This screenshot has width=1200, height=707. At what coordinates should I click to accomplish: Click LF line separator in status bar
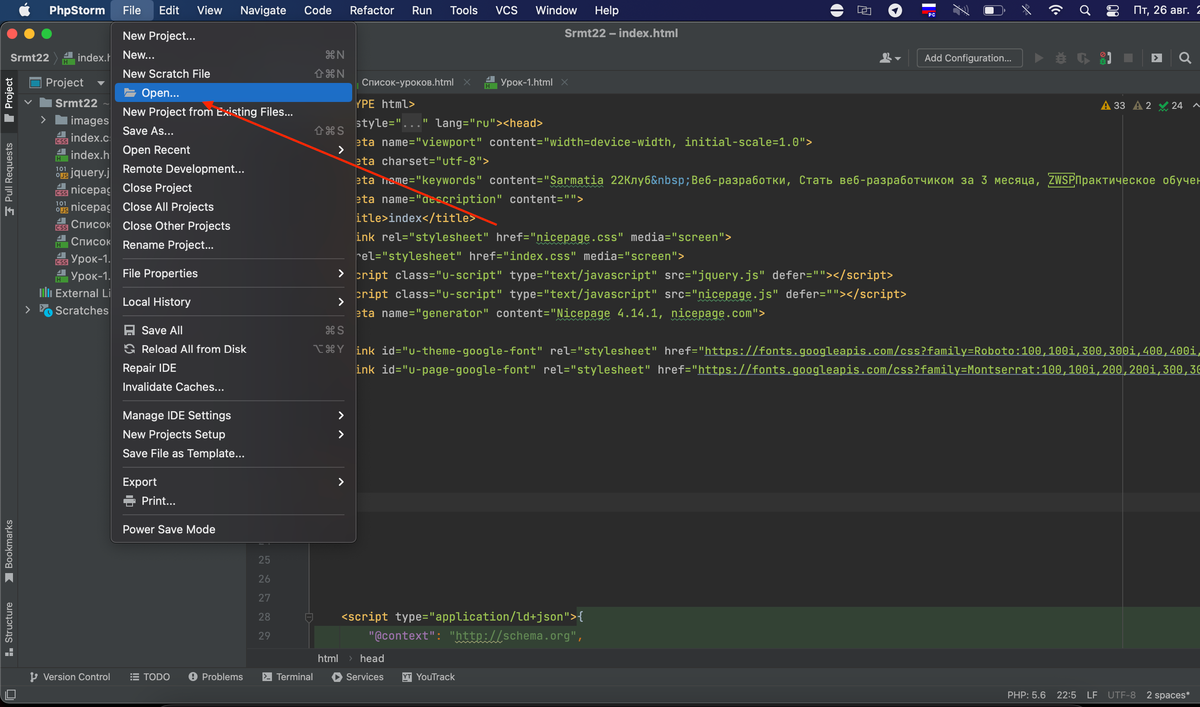1092,694
